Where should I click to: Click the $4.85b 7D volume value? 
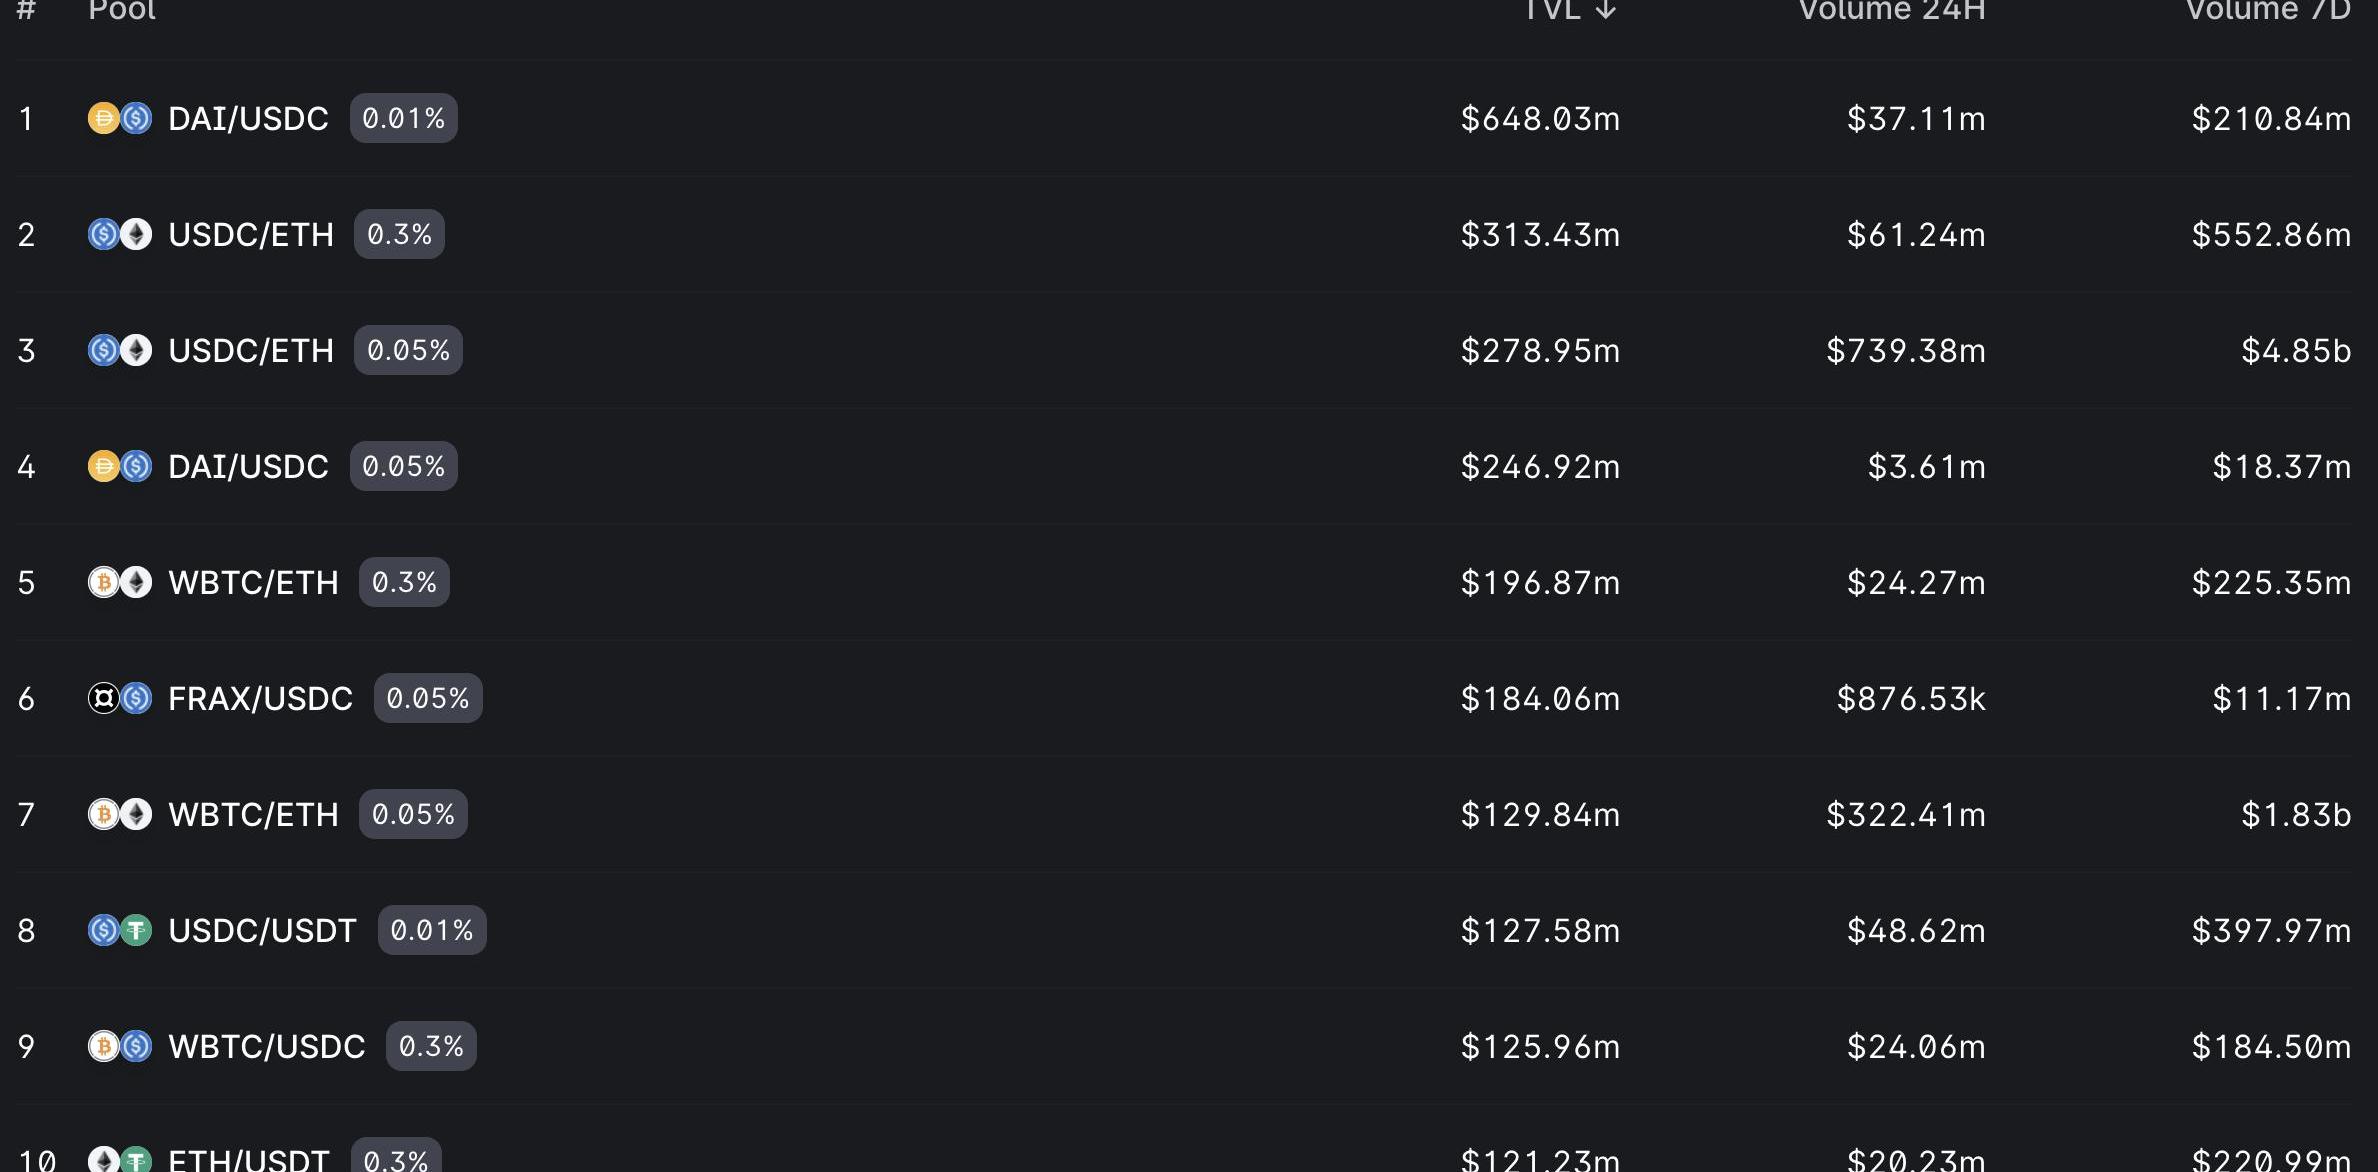[x=2295, y=350]
